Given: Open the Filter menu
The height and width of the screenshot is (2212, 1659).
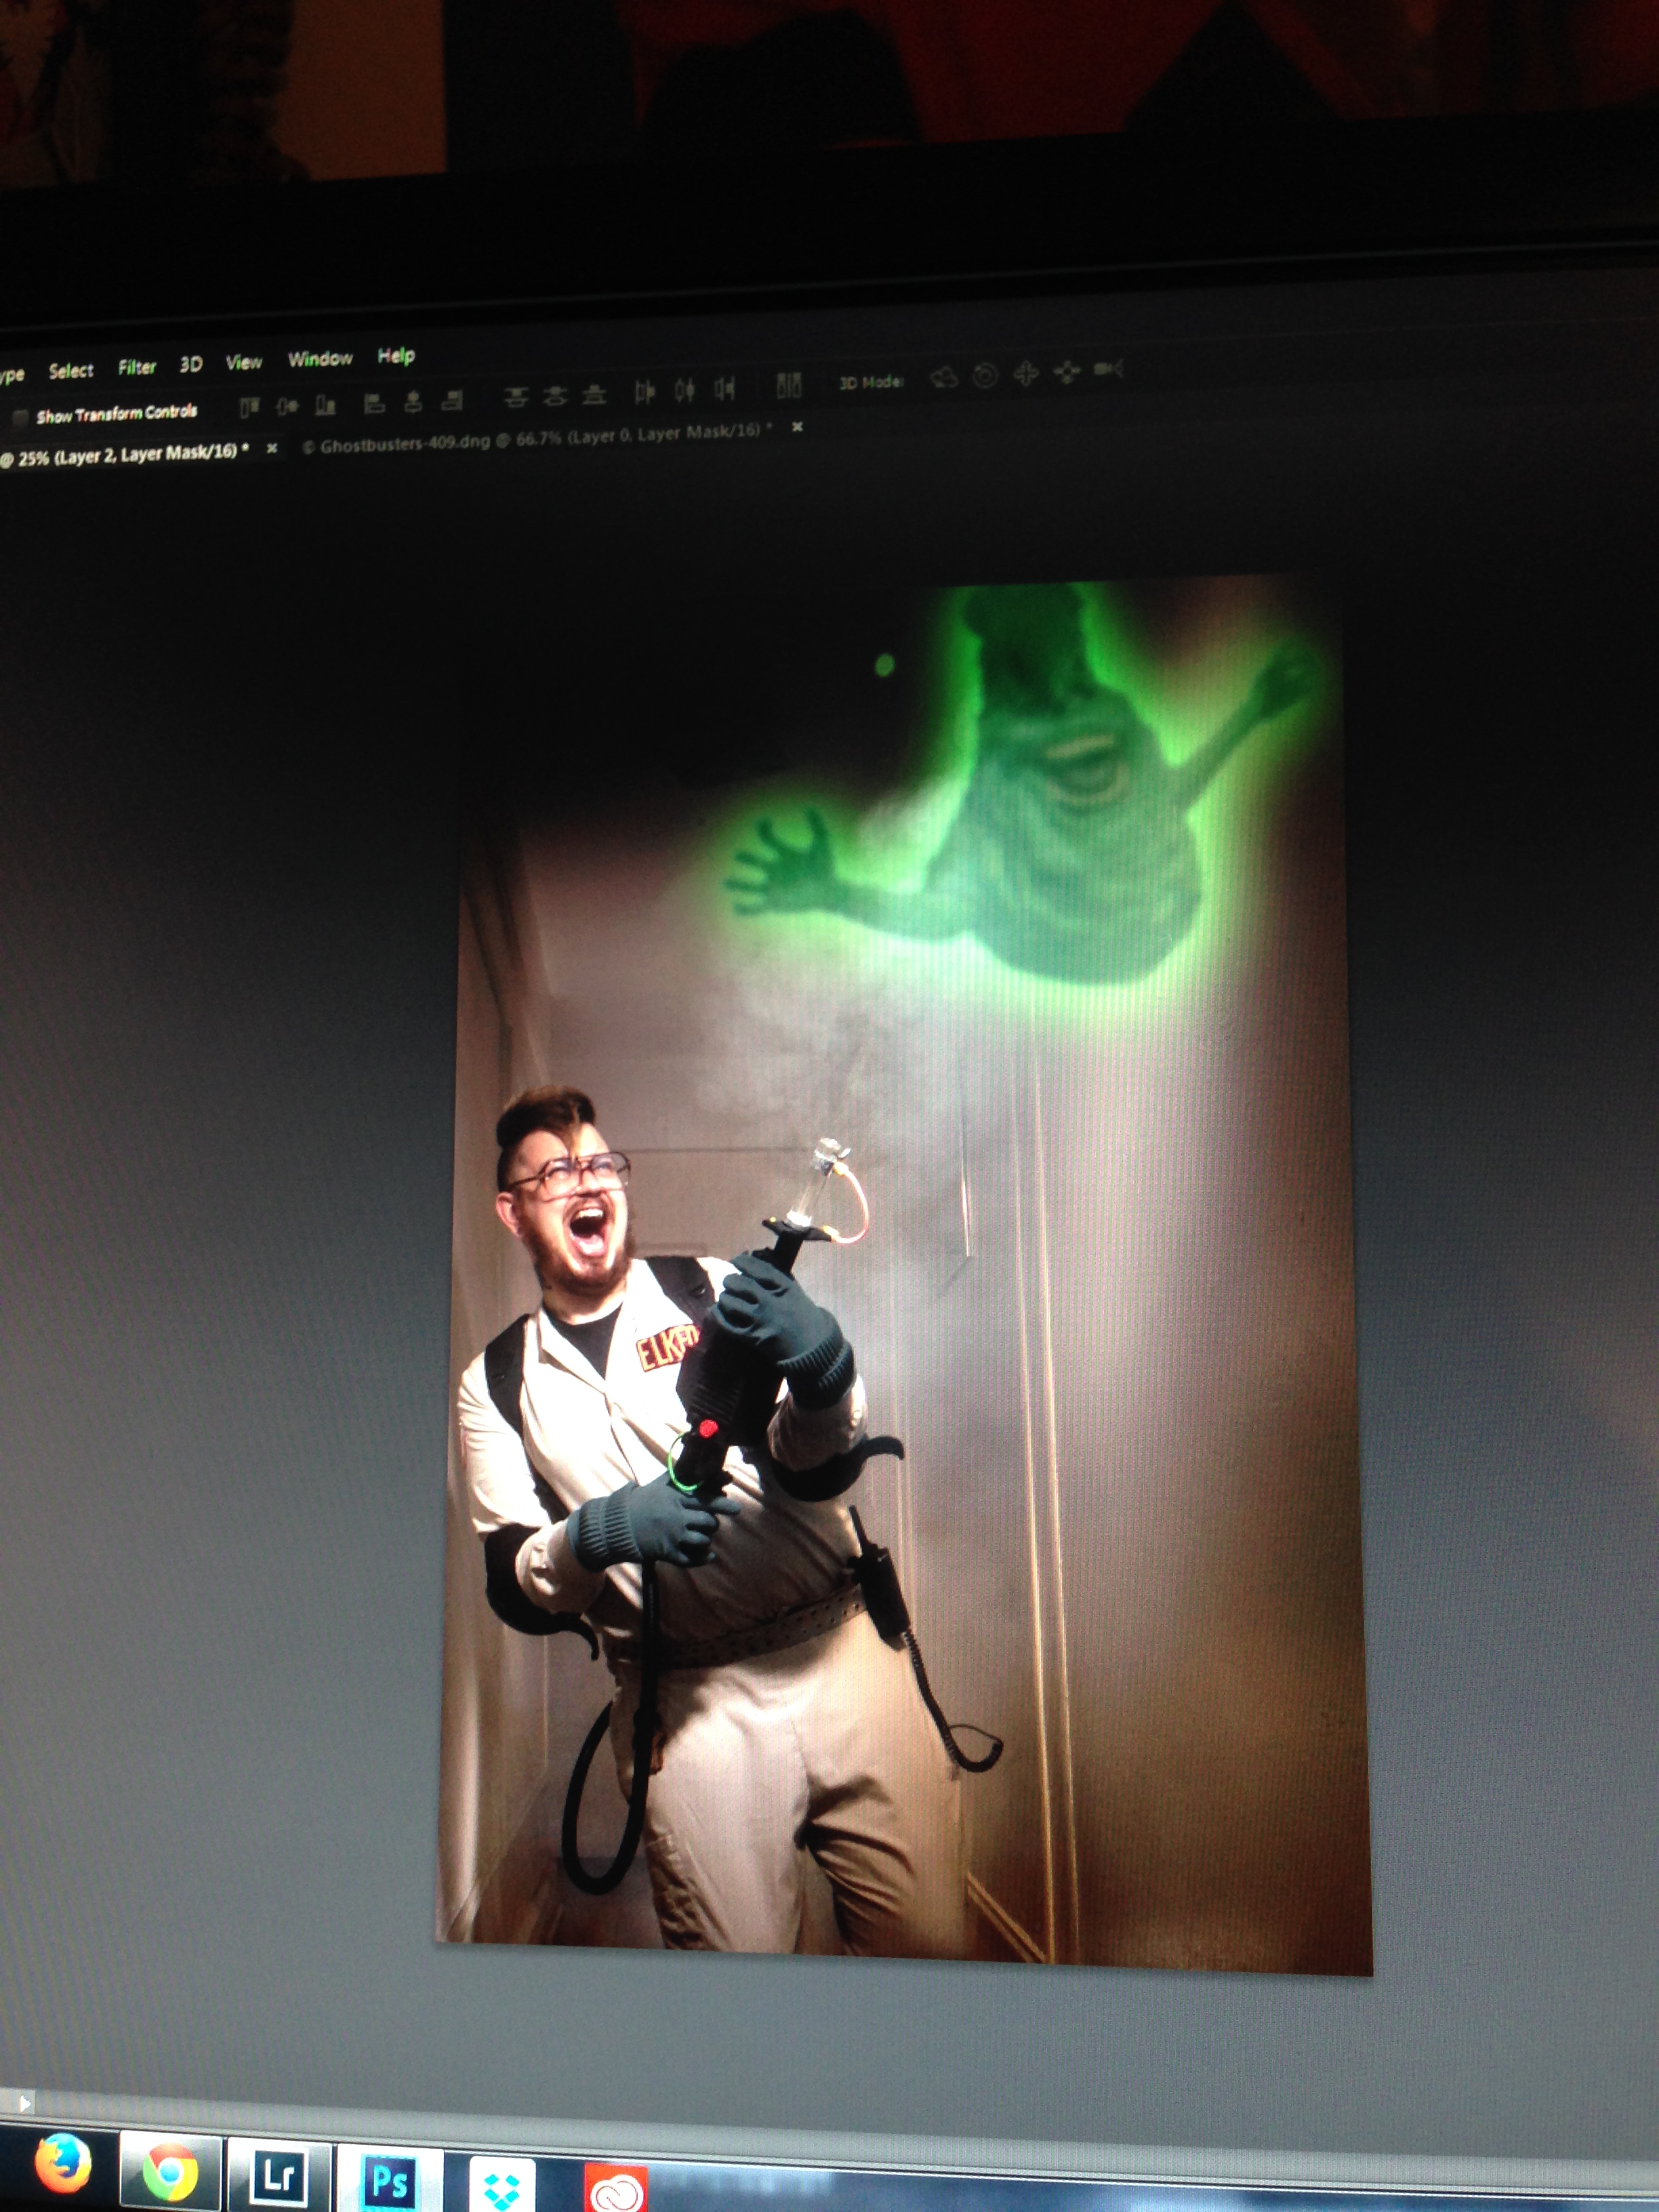Looking at the screenshot, I should (137, 367).
